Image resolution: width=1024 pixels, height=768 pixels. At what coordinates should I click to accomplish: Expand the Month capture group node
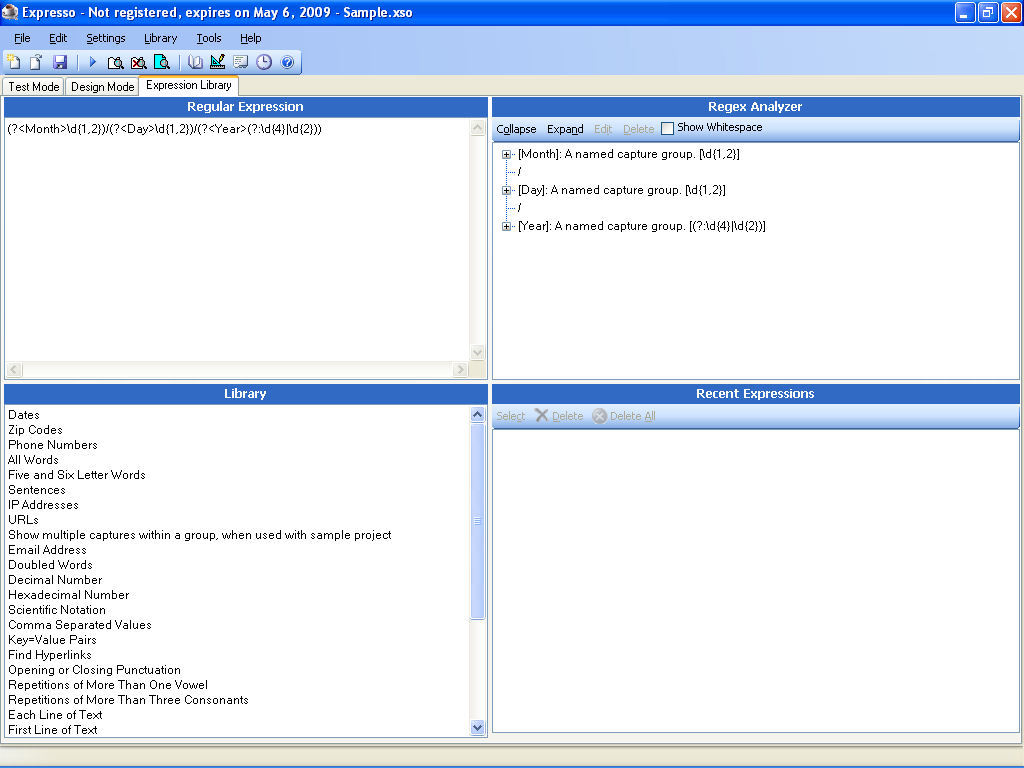(506, 154)
